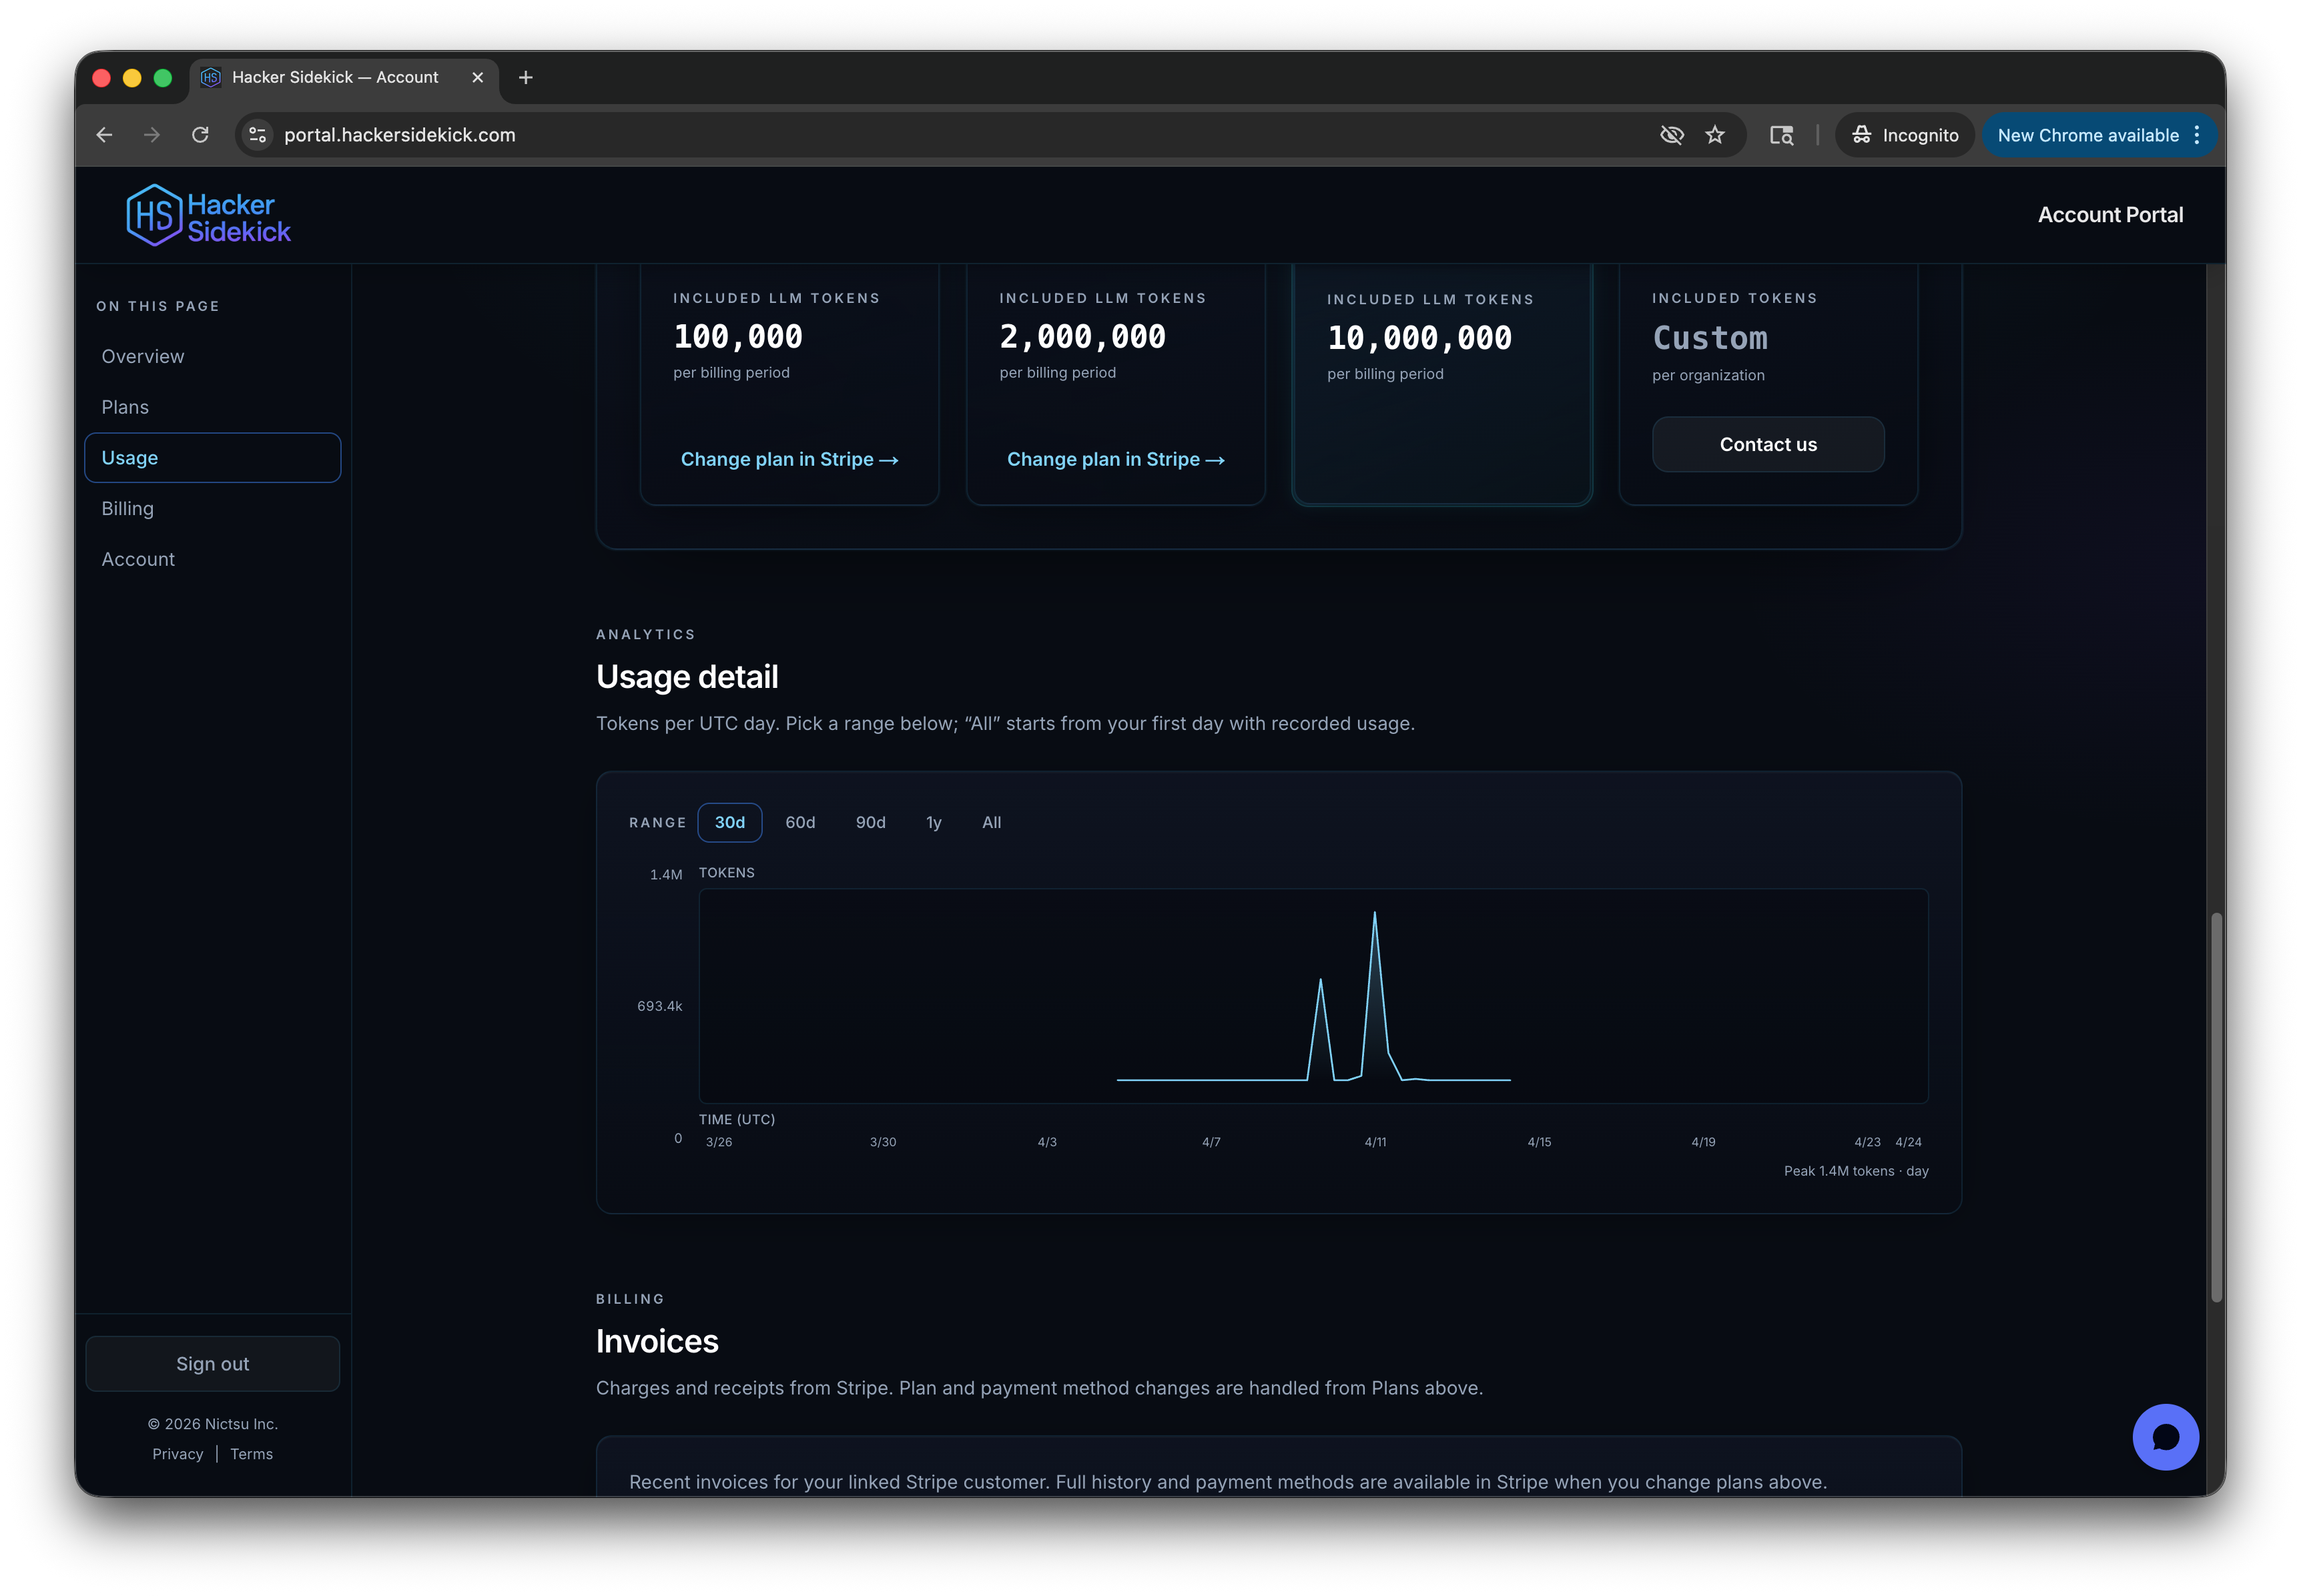Select the 90d range

[x=870, y=822]
